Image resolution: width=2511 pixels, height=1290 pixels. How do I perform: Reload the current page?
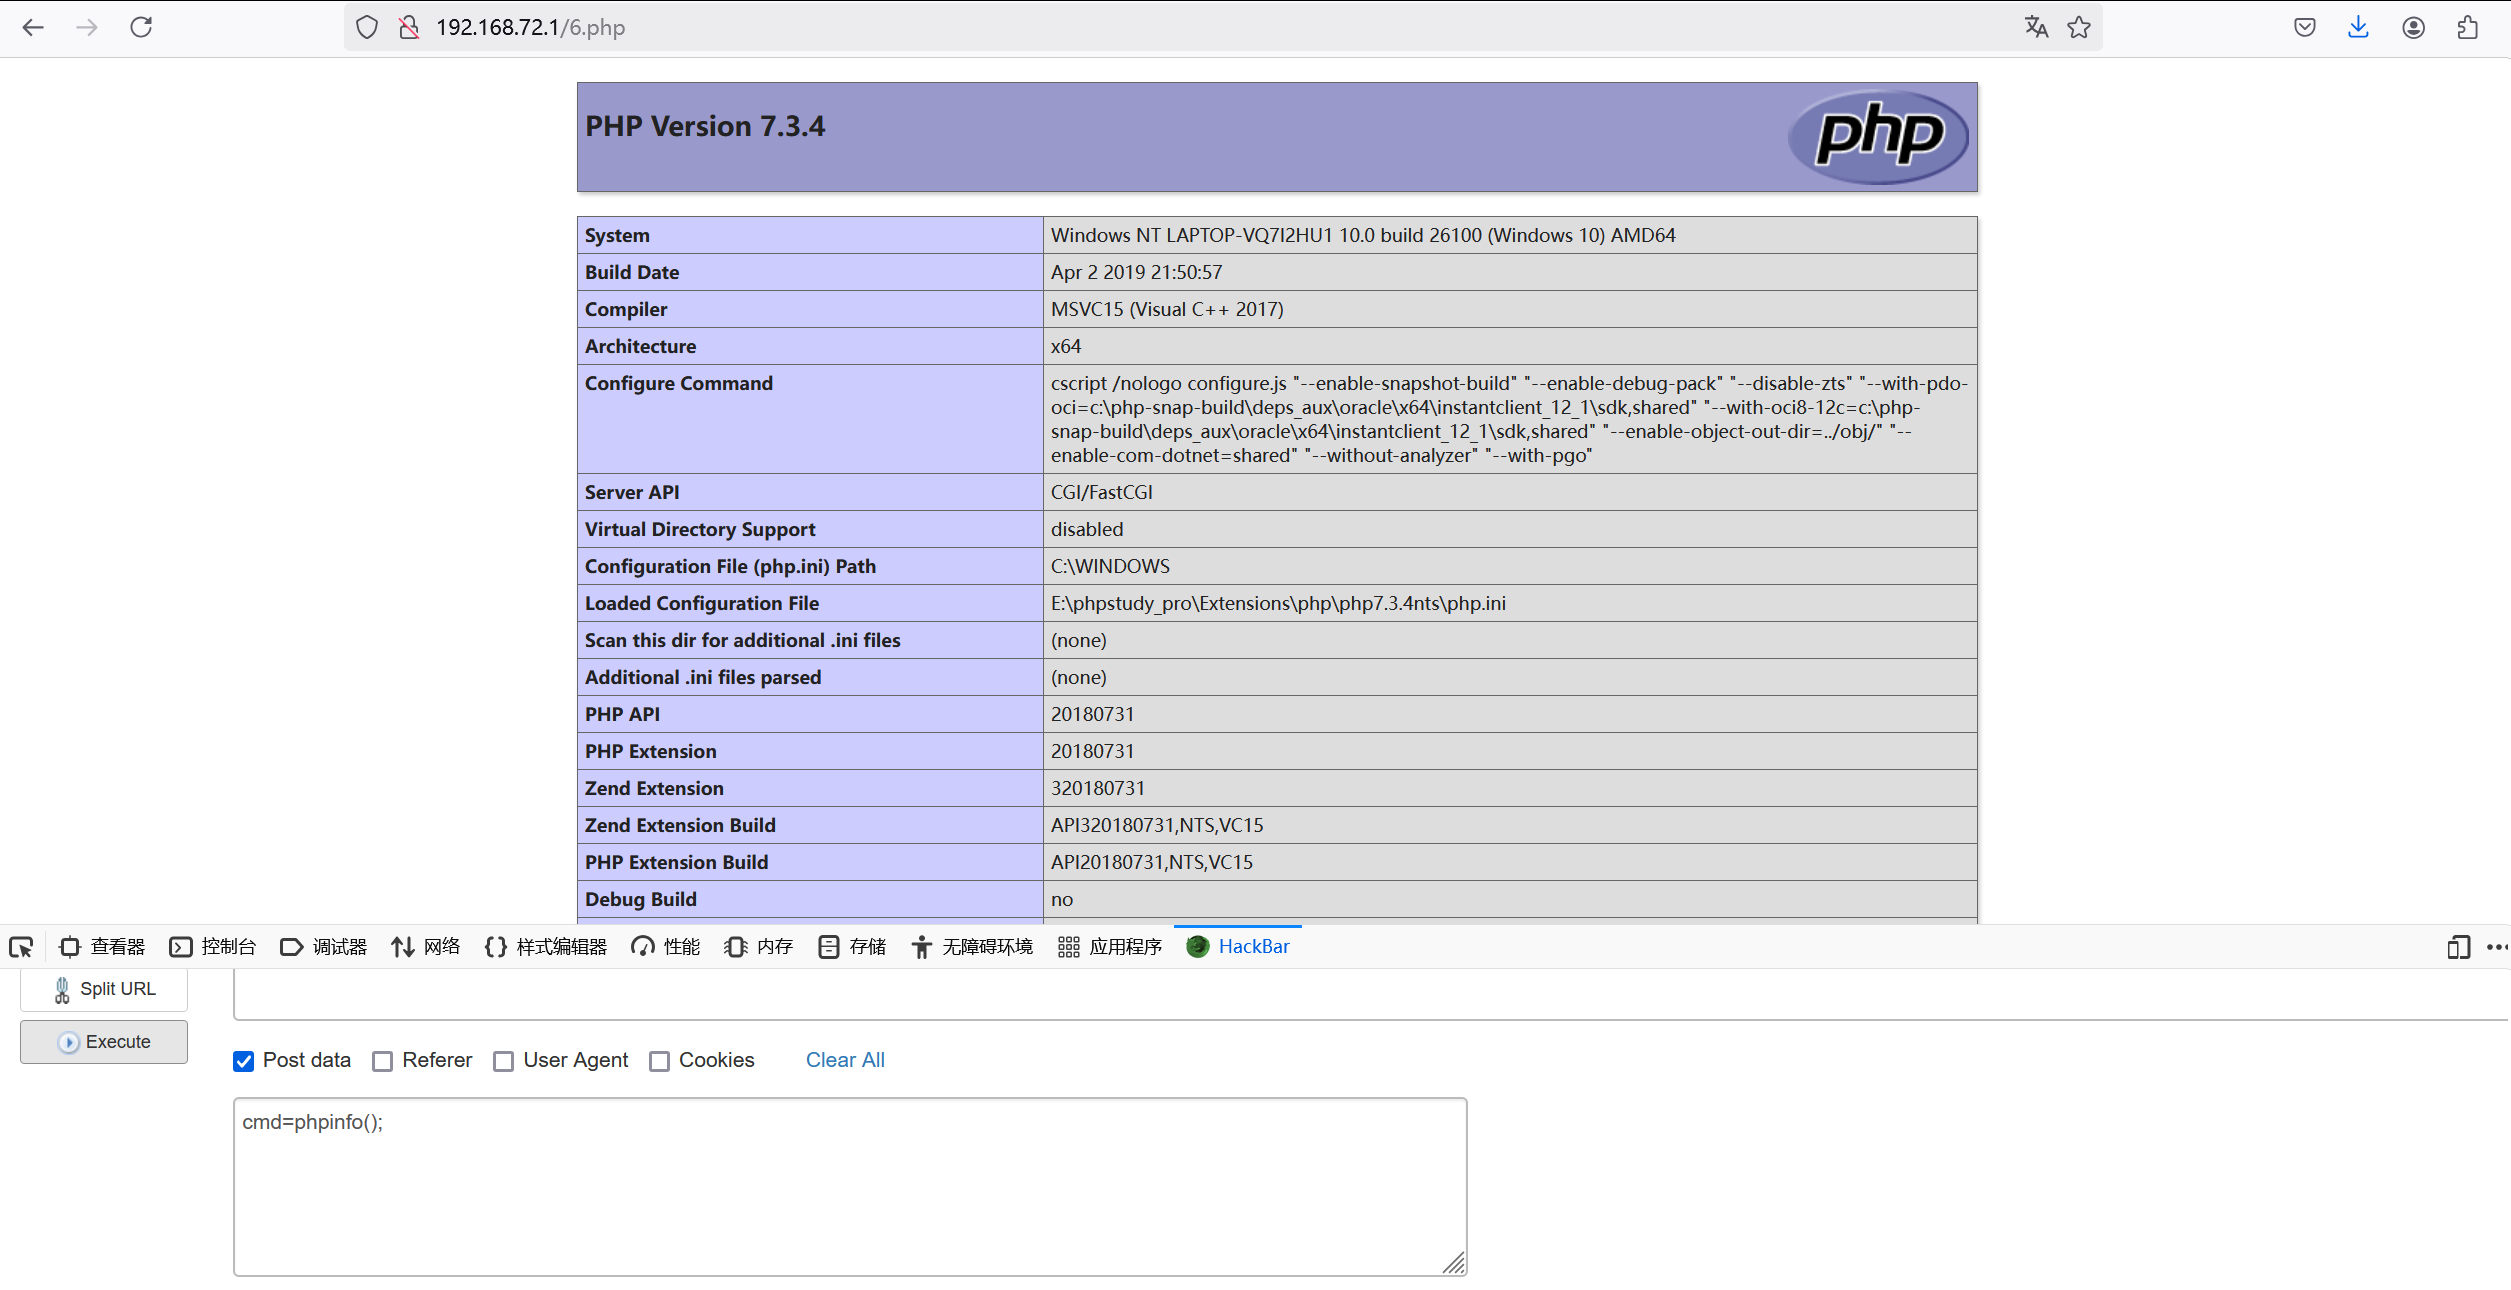[x=141, y=27]
